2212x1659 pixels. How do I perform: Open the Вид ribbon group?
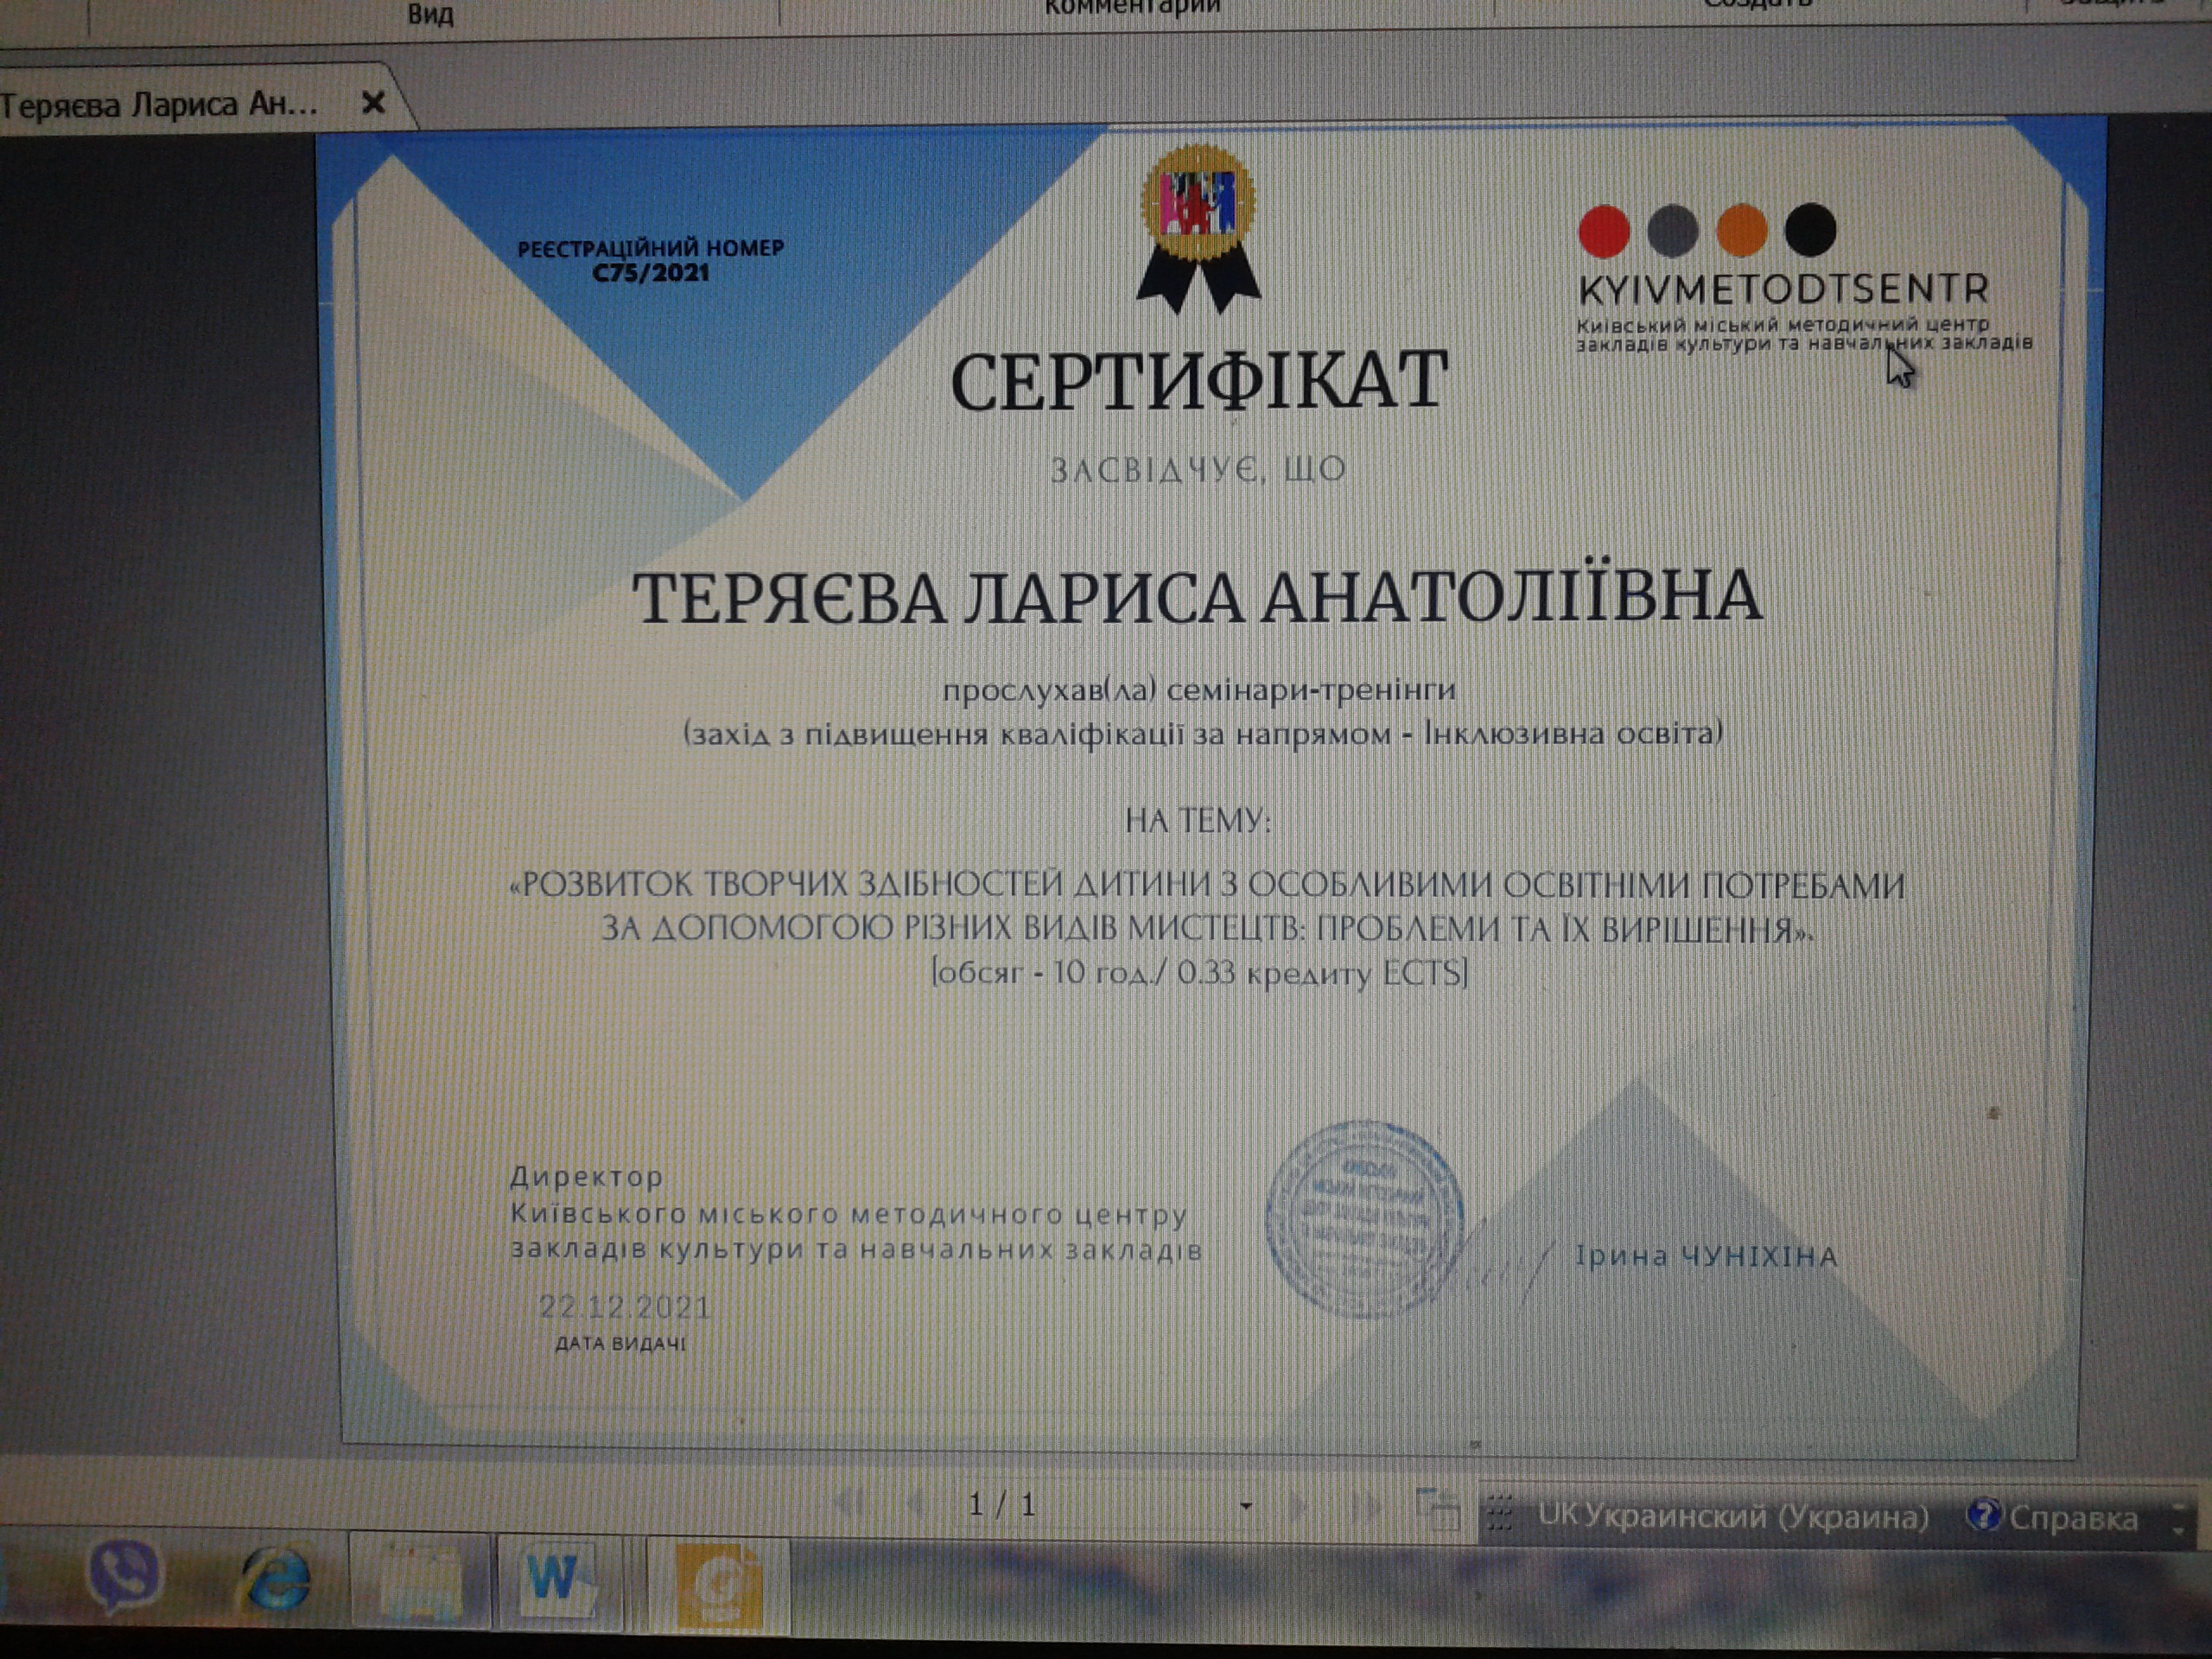tap(430, 14)
